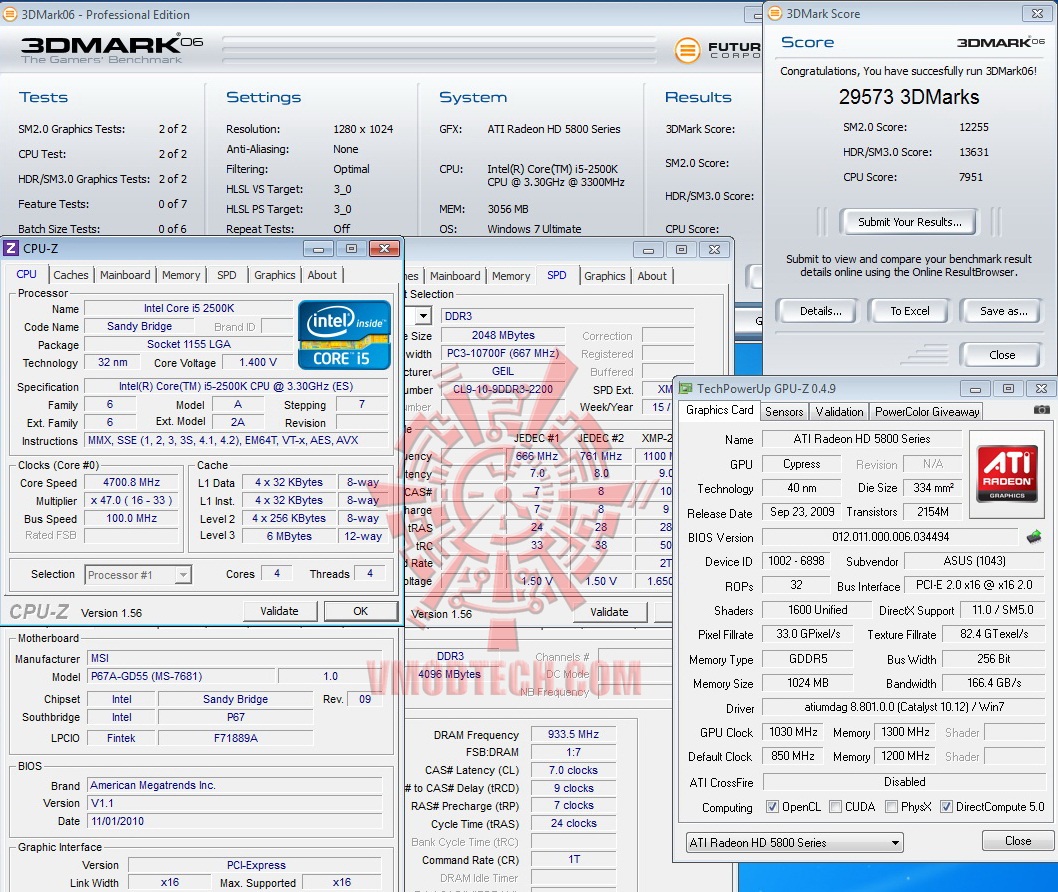
Task: Click the 3DMark Score window title icon
Action: click(x=774, y=14)
